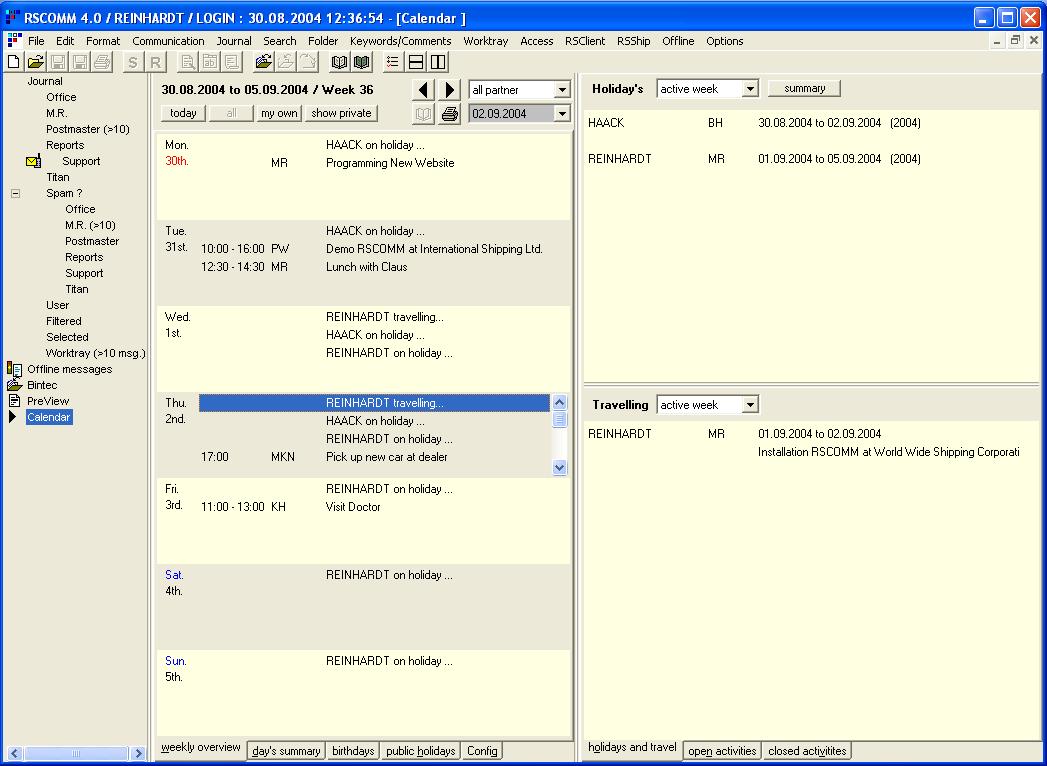Click the checklist icon in toolbar

click(393, 62)
